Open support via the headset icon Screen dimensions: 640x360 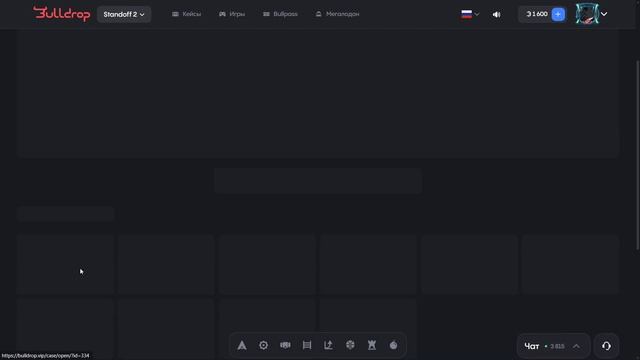tap(607, 346)
